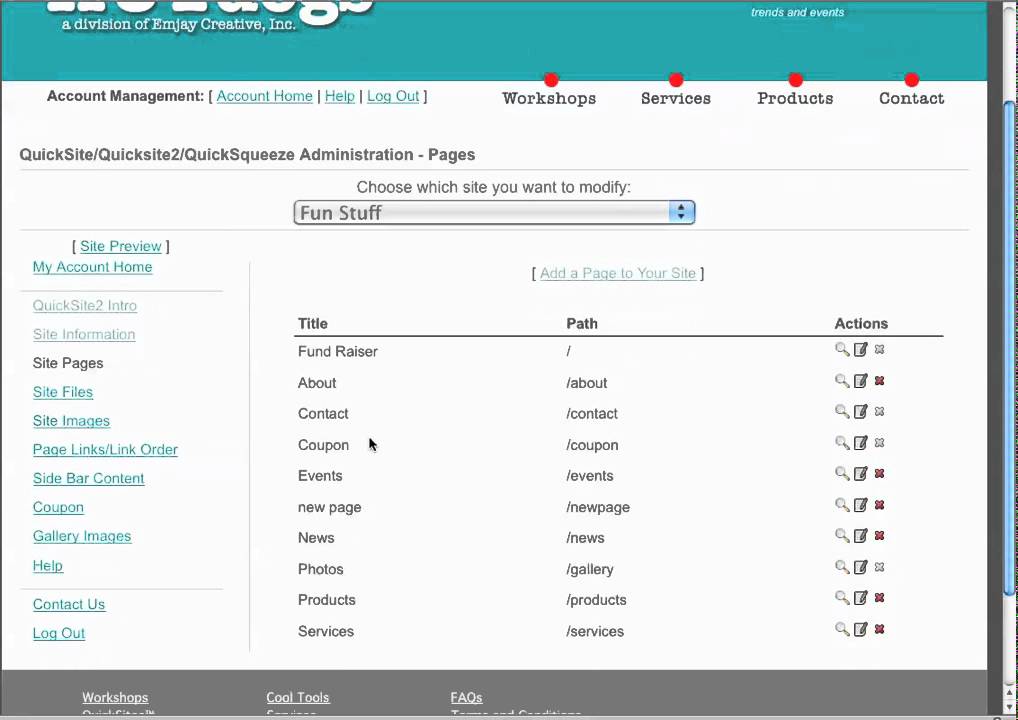Open Gallery Images in sidebar

(x=82, y=536)
